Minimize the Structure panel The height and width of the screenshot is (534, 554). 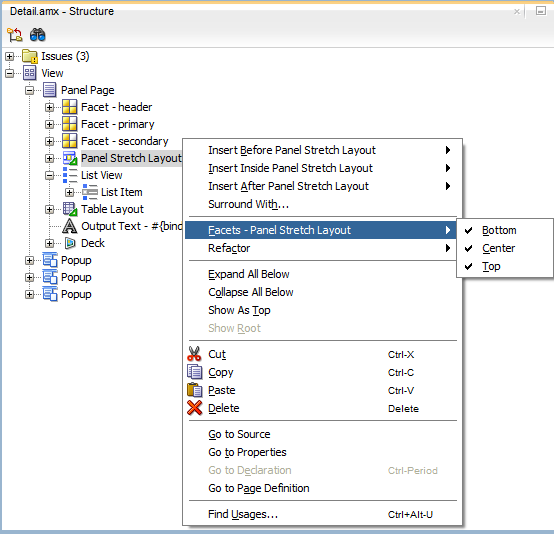pyautogui.click(x=541, y=11)
